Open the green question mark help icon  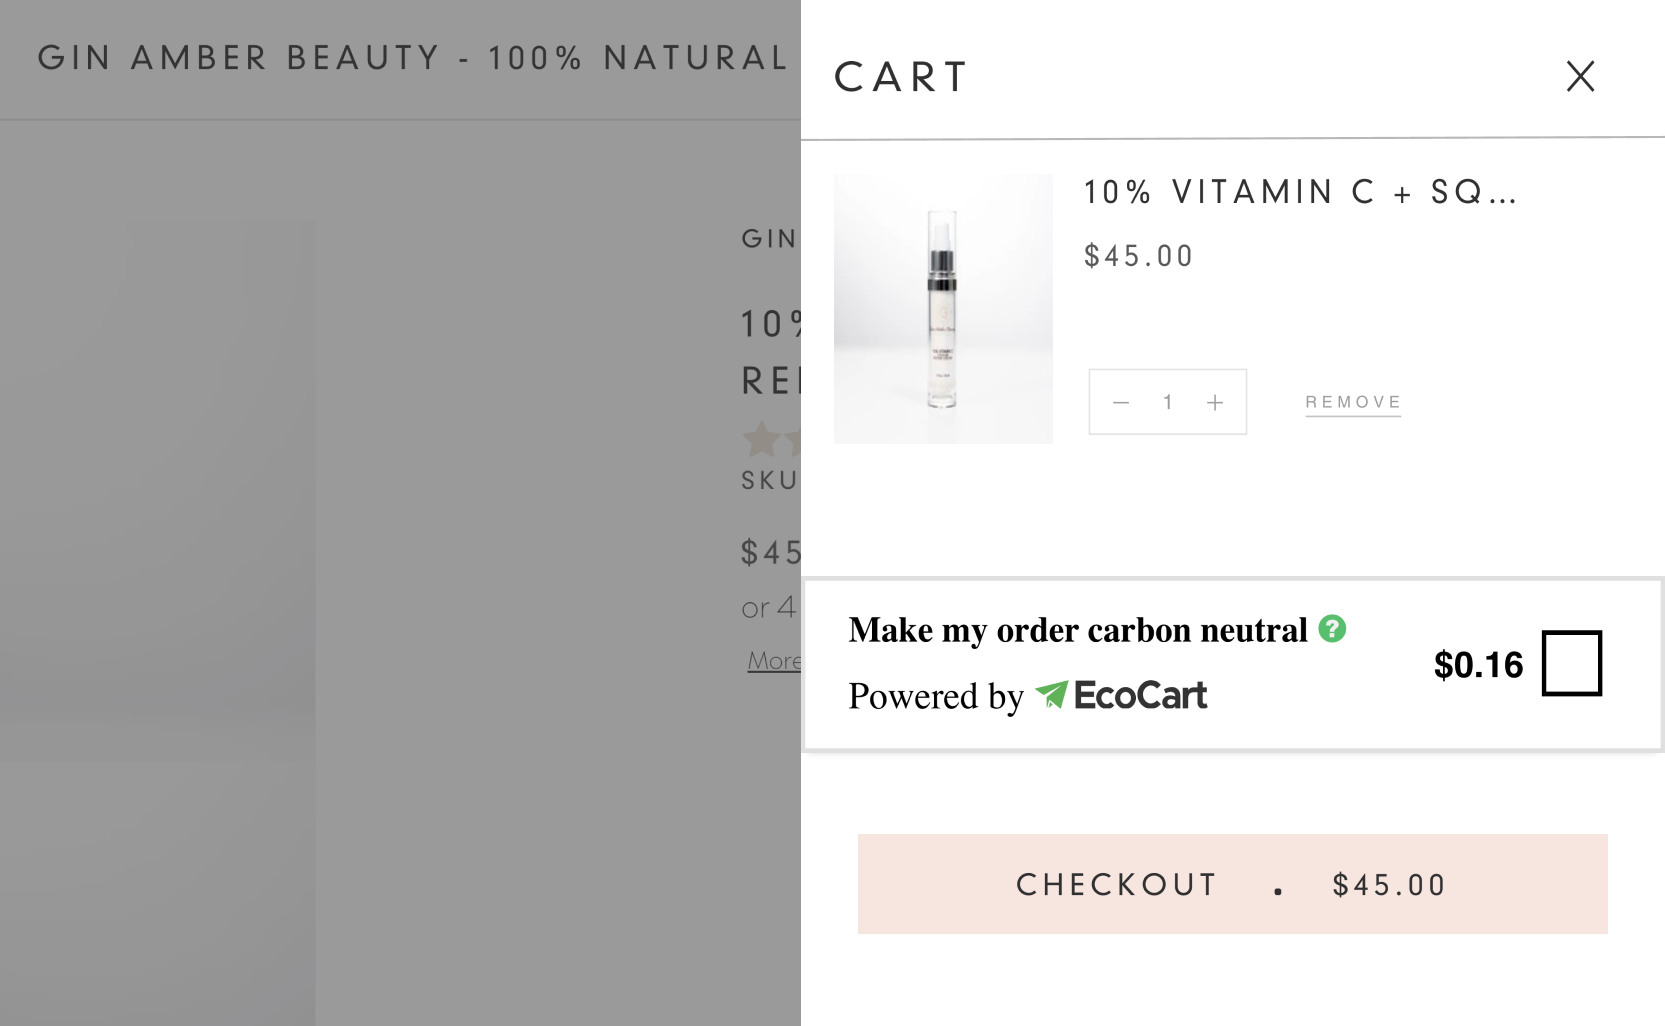pos(1332,628)
